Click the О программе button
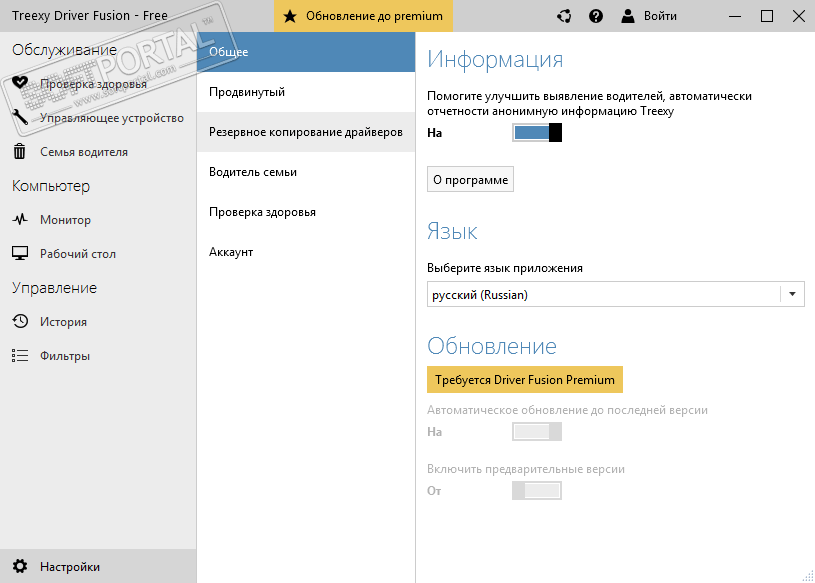 pyautogui.click(x=470, y=179)
